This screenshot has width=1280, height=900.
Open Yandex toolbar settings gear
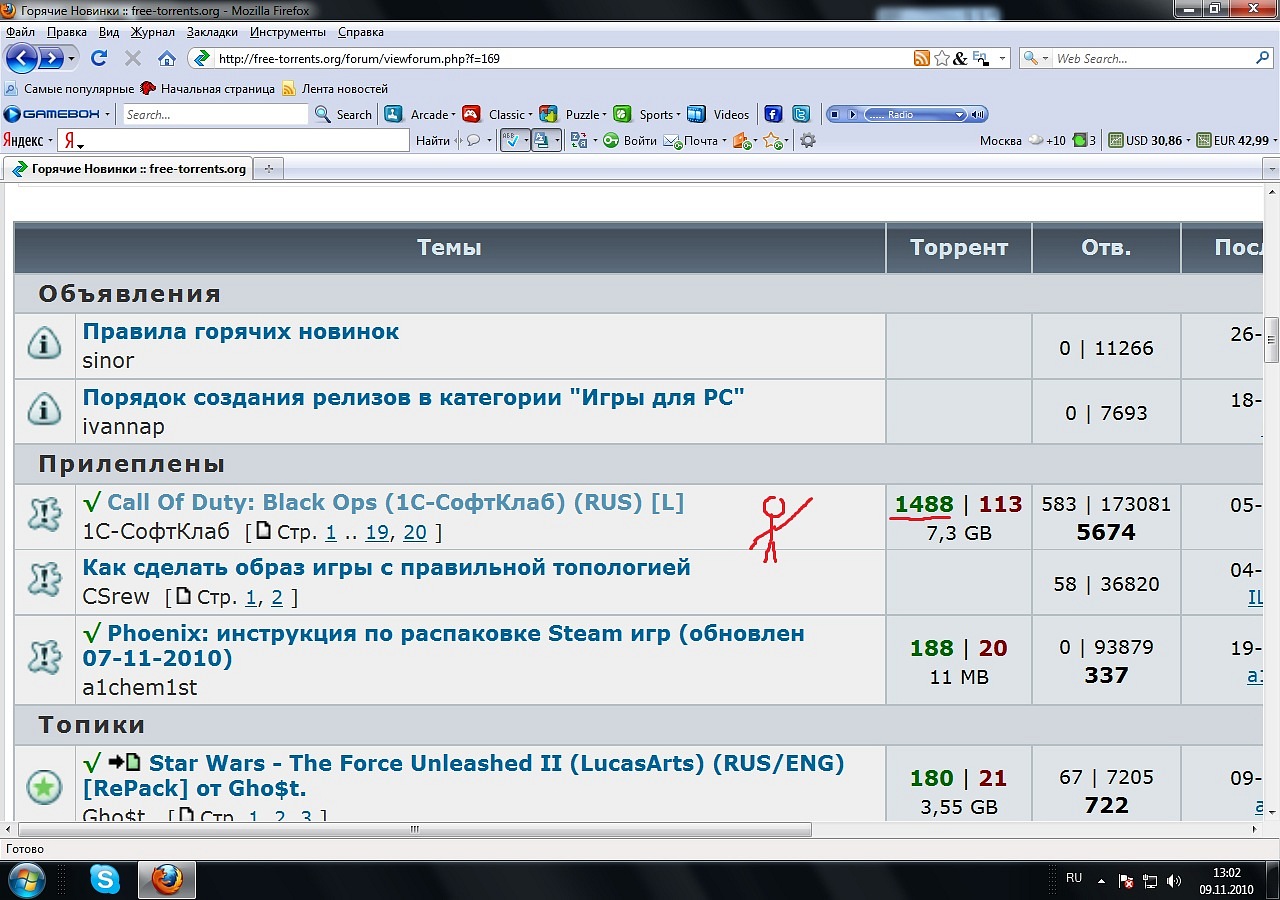(808, 141)
